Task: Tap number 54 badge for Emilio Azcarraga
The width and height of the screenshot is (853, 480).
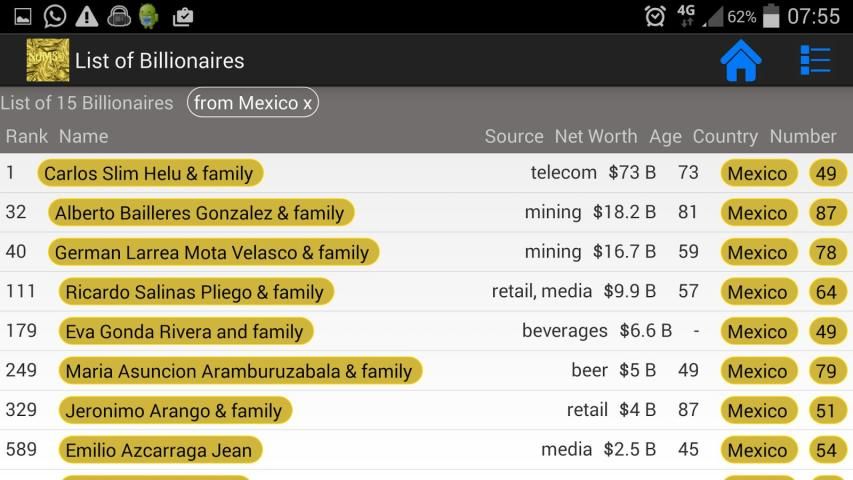Action: pyautogui.click(x=827, y=450)
